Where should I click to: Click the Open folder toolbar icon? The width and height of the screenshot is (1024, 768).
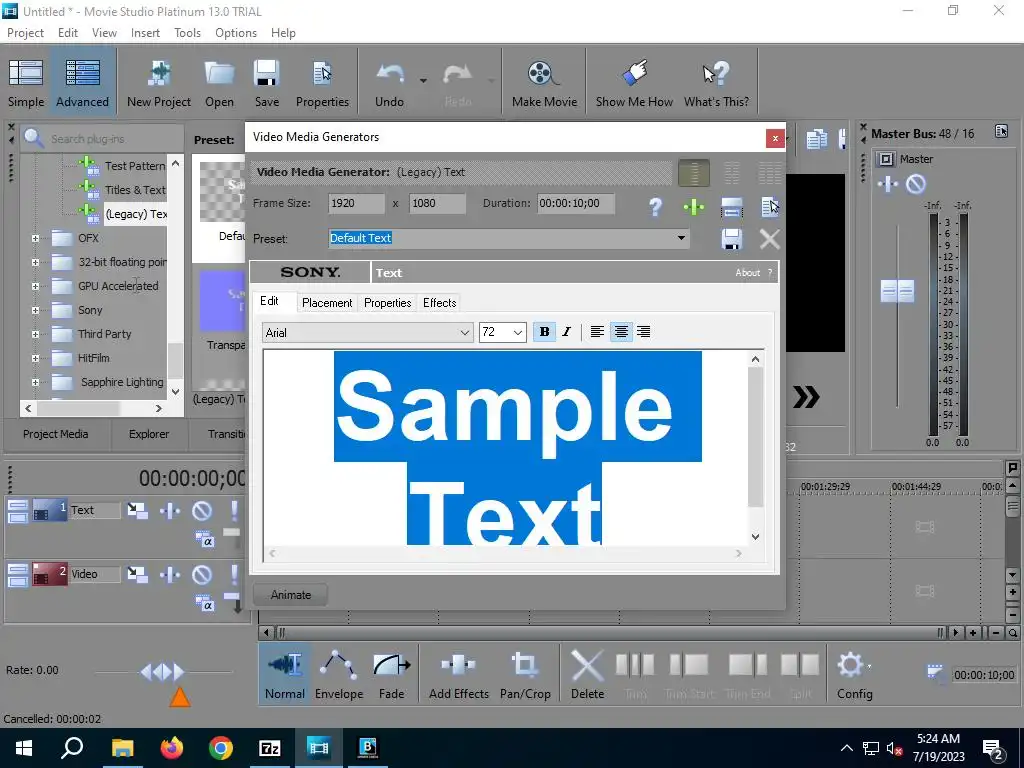point(219,83)
